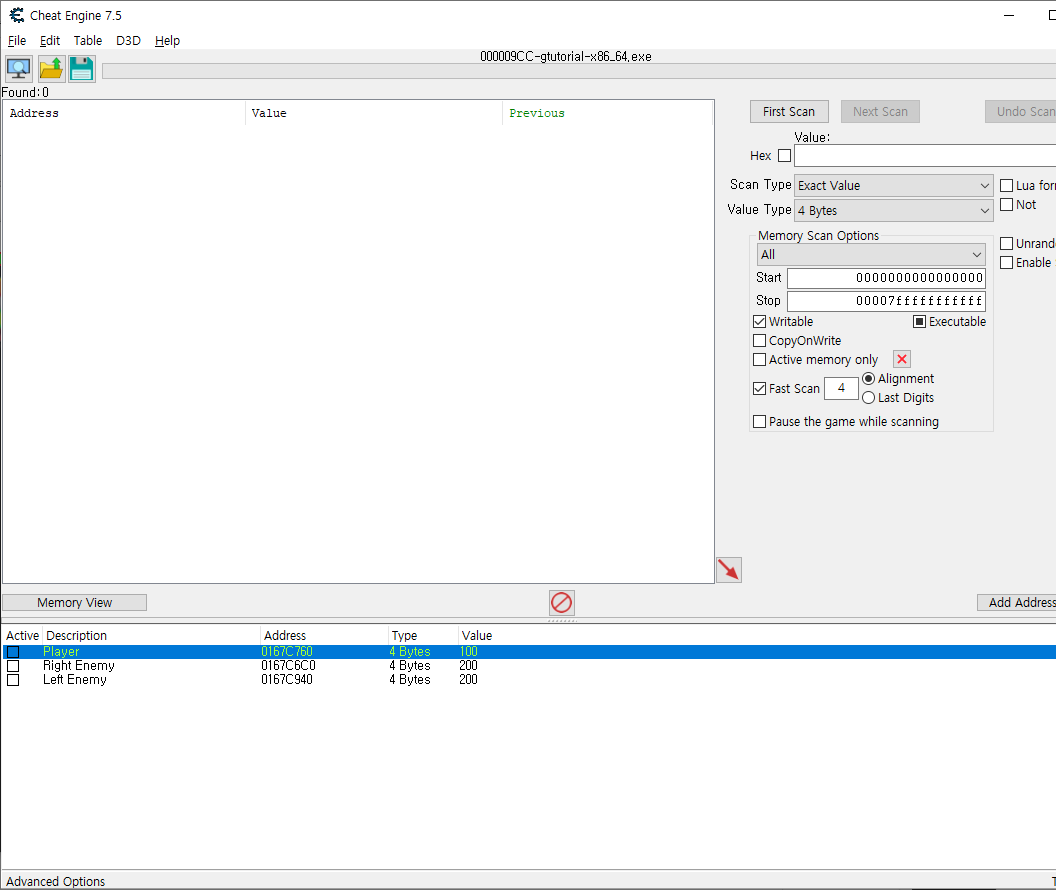Click the scan progress bar

point(579,71)
